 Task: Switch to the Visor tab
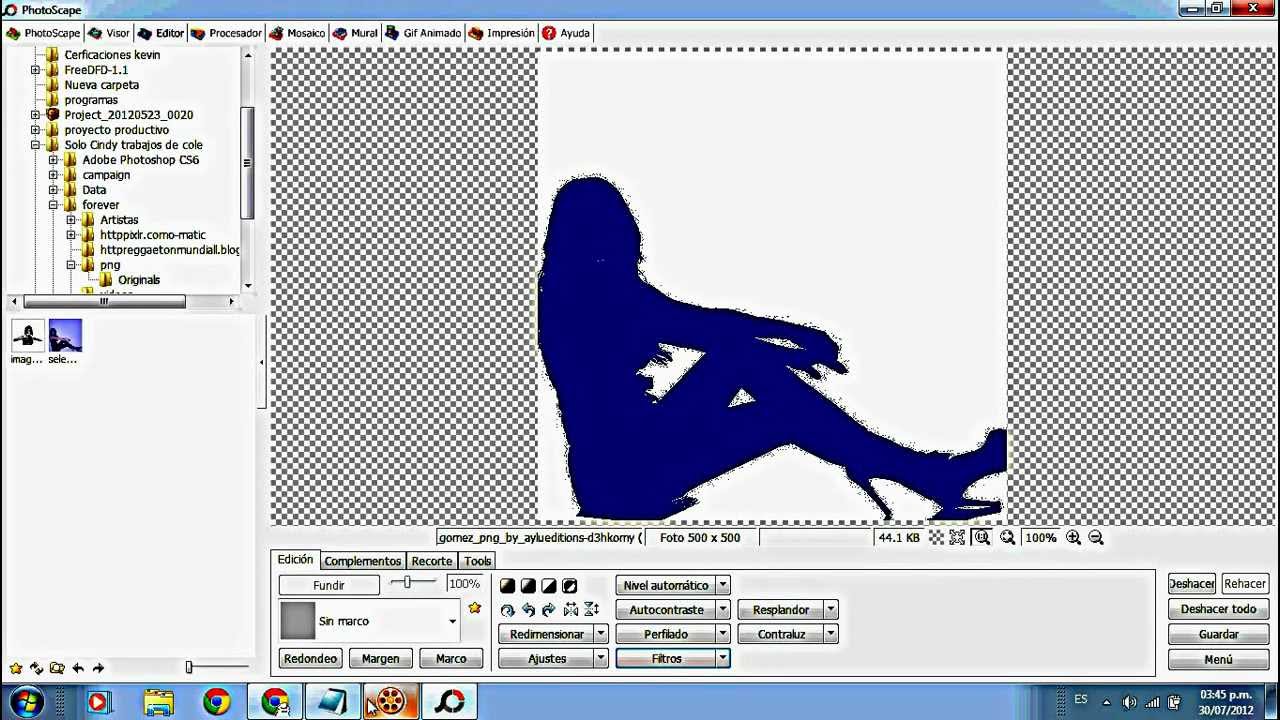tap(109, 33)
